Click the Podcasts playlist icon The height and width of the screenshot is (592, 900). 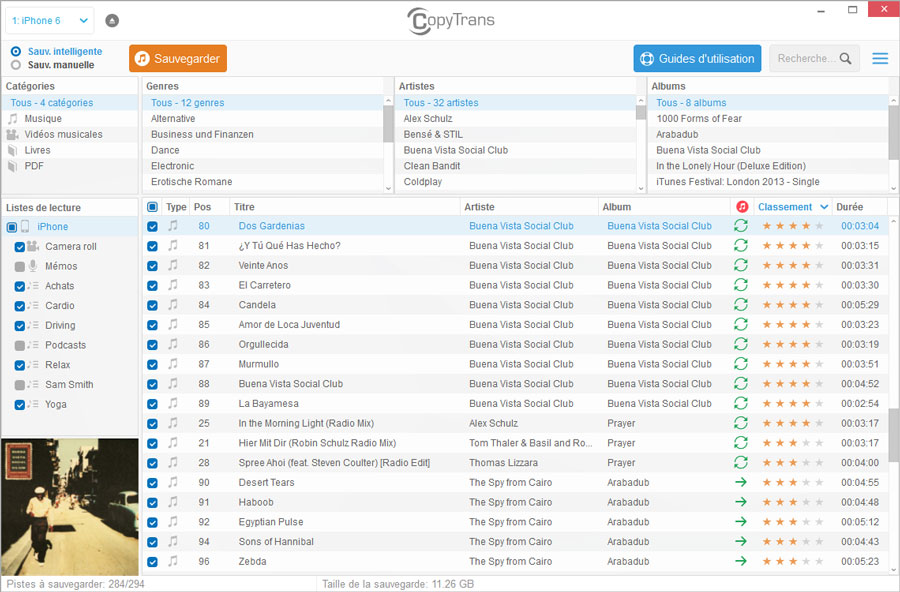33,345
